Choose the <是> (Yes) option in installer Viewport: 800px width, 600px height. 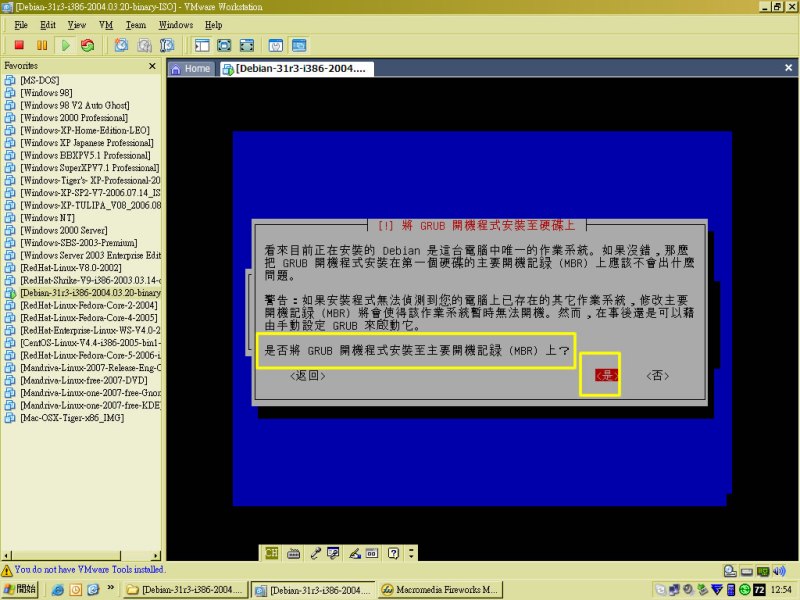[x=606, y=376]
